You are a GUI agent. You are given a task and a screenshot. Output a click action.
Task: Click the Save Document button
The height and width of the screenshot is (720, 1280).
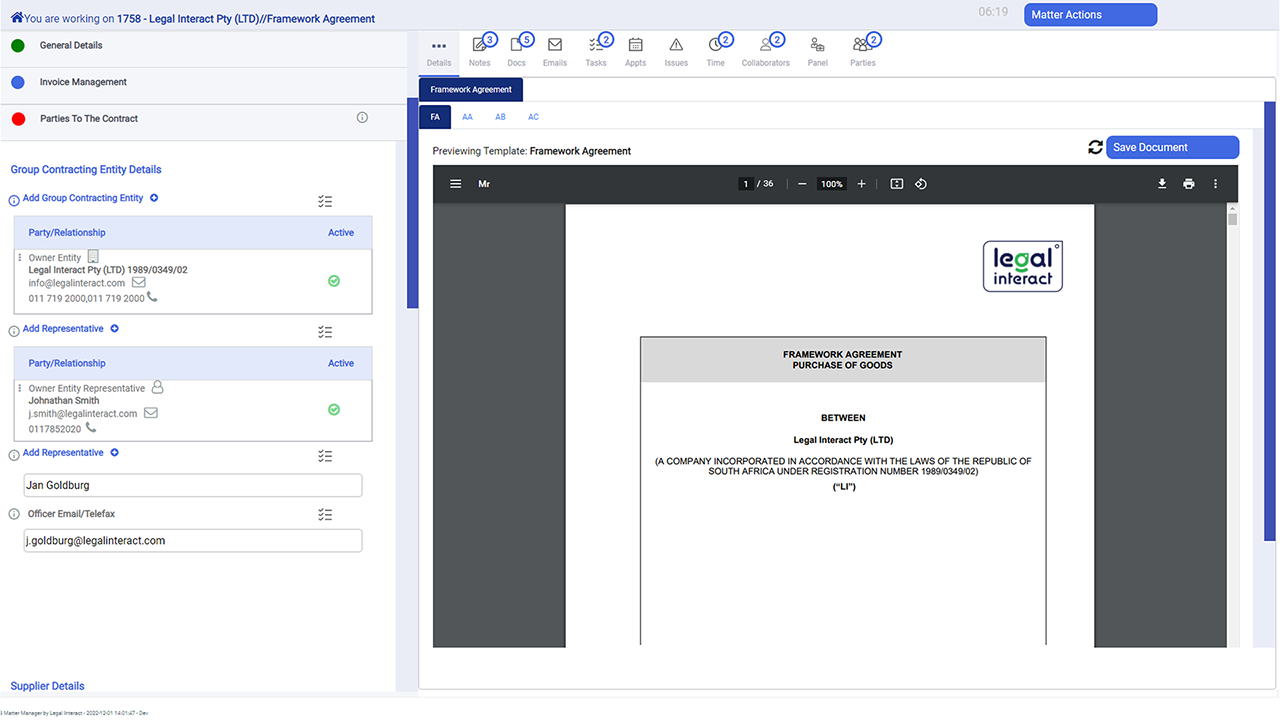click(x=1172, y=147)
